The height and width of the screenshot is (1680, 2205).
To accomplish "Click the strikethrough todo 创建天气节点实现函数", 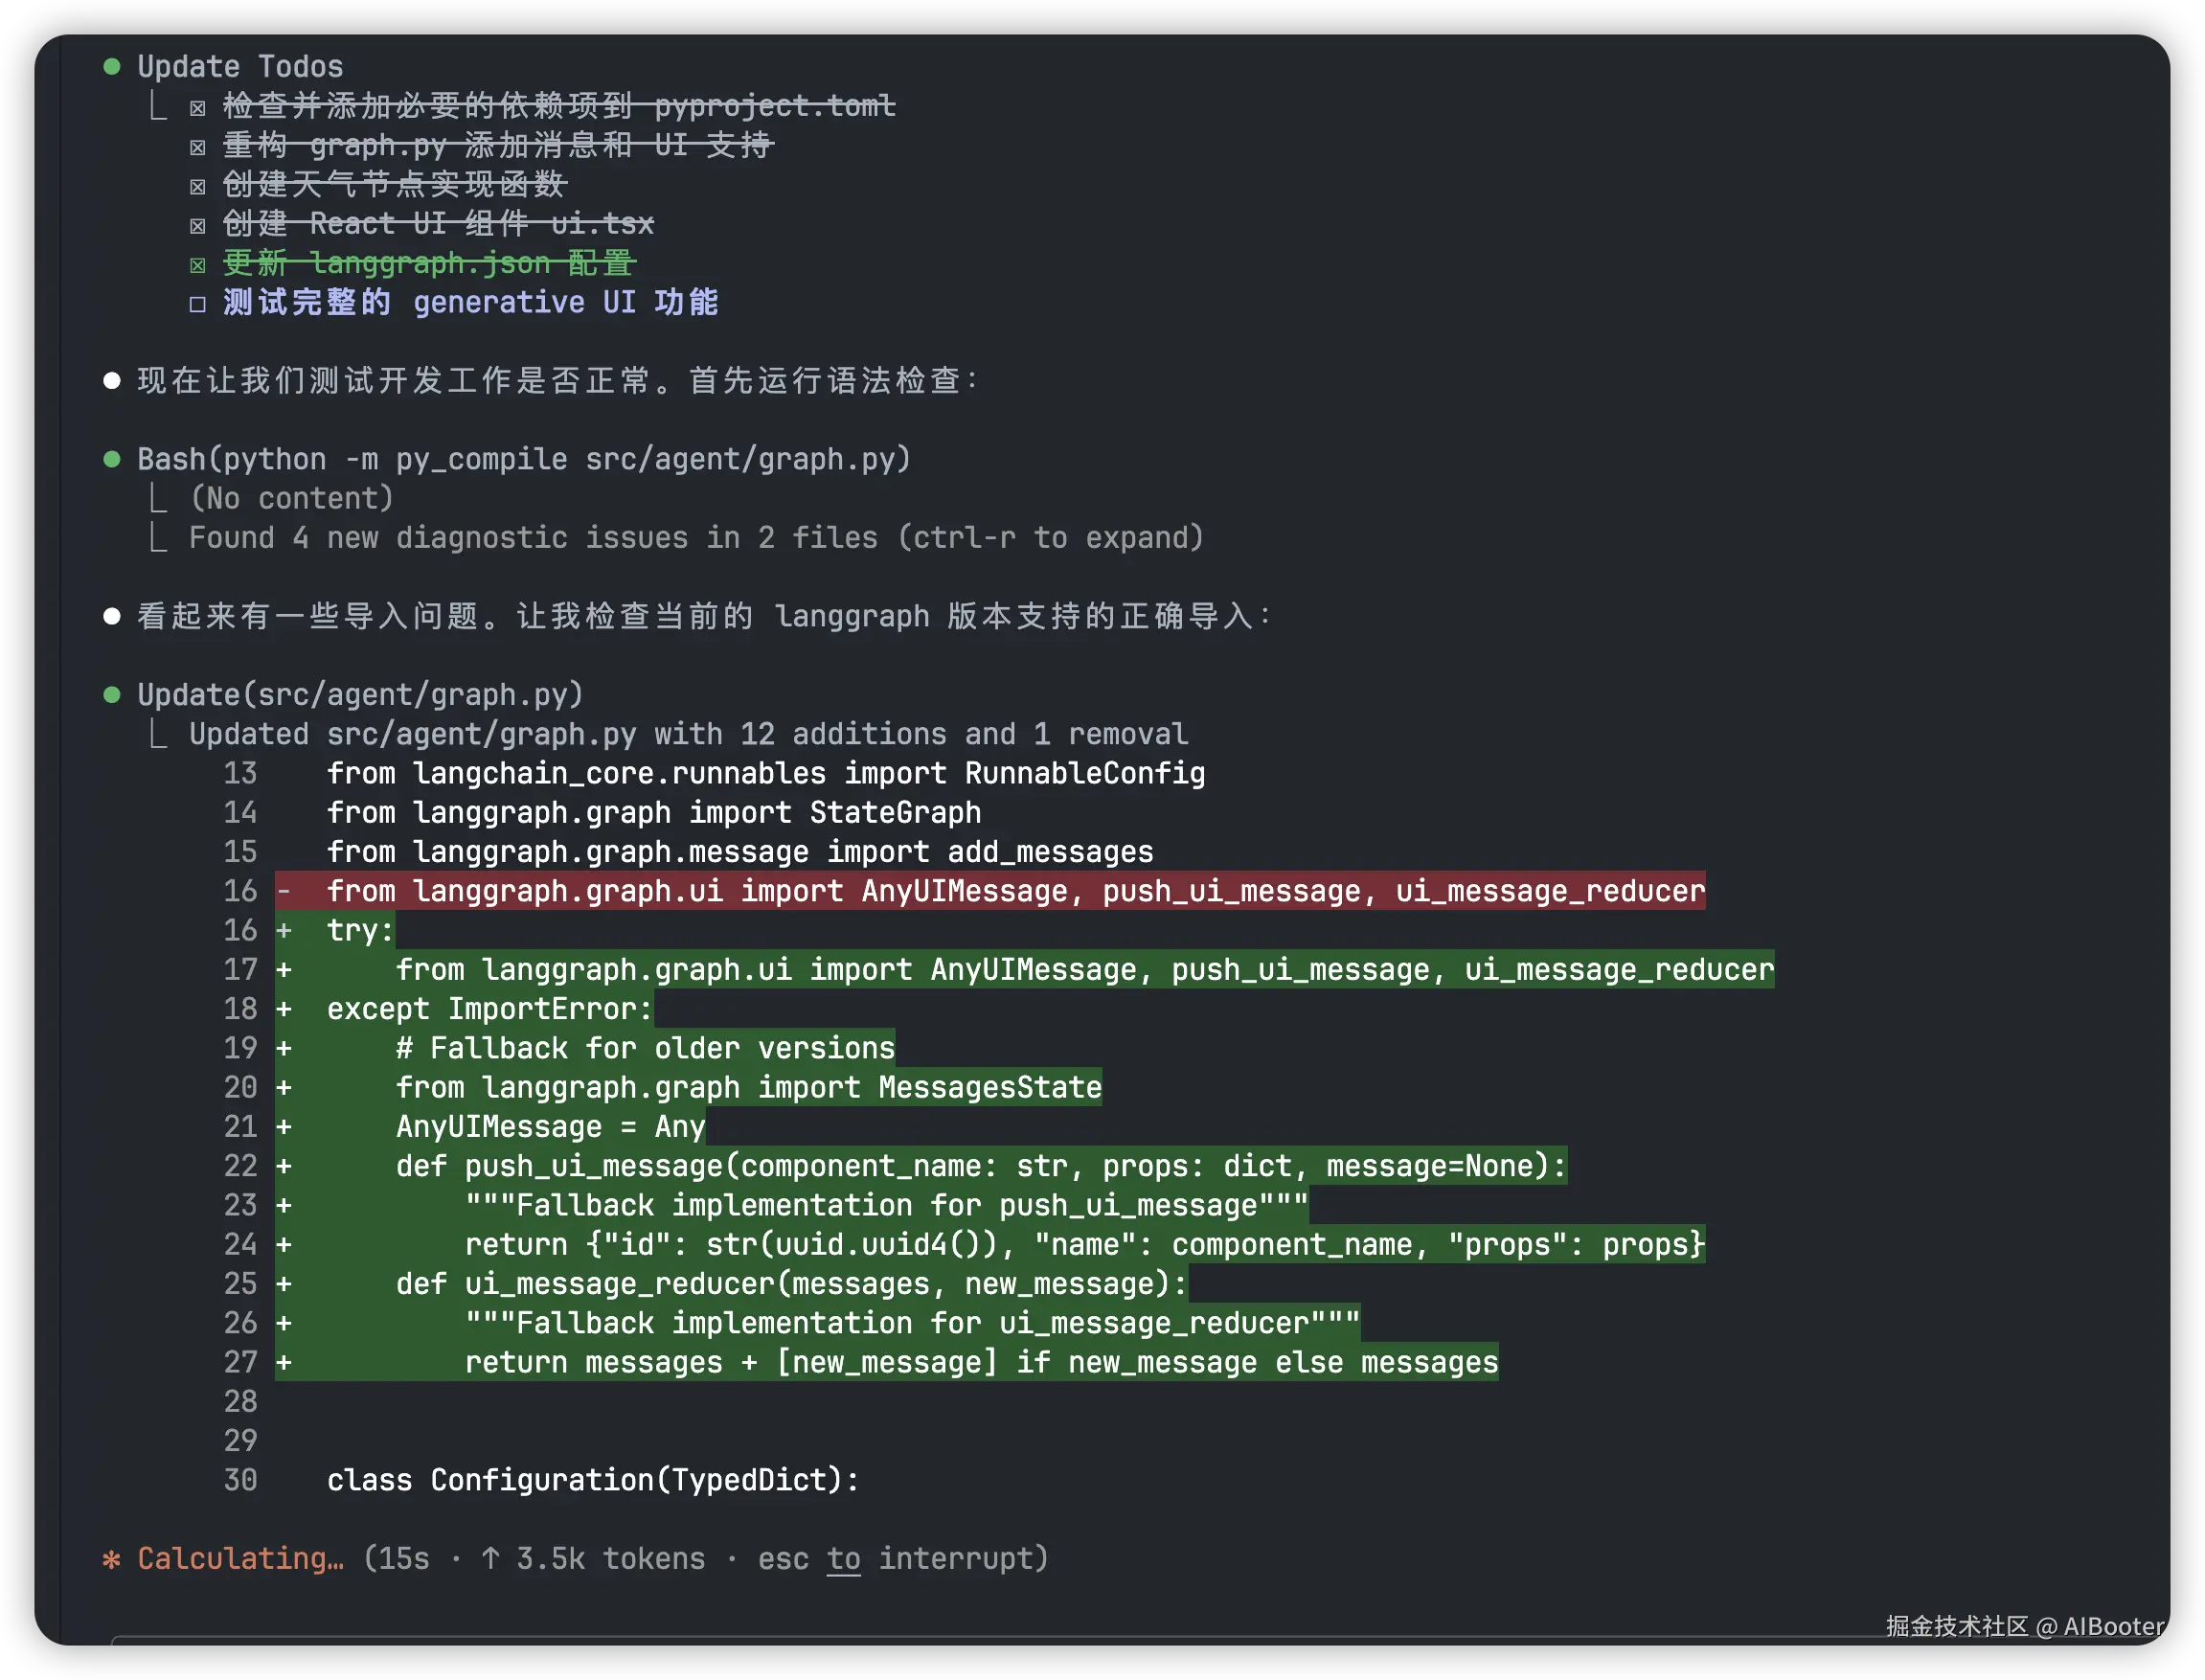I will [394, 185].
